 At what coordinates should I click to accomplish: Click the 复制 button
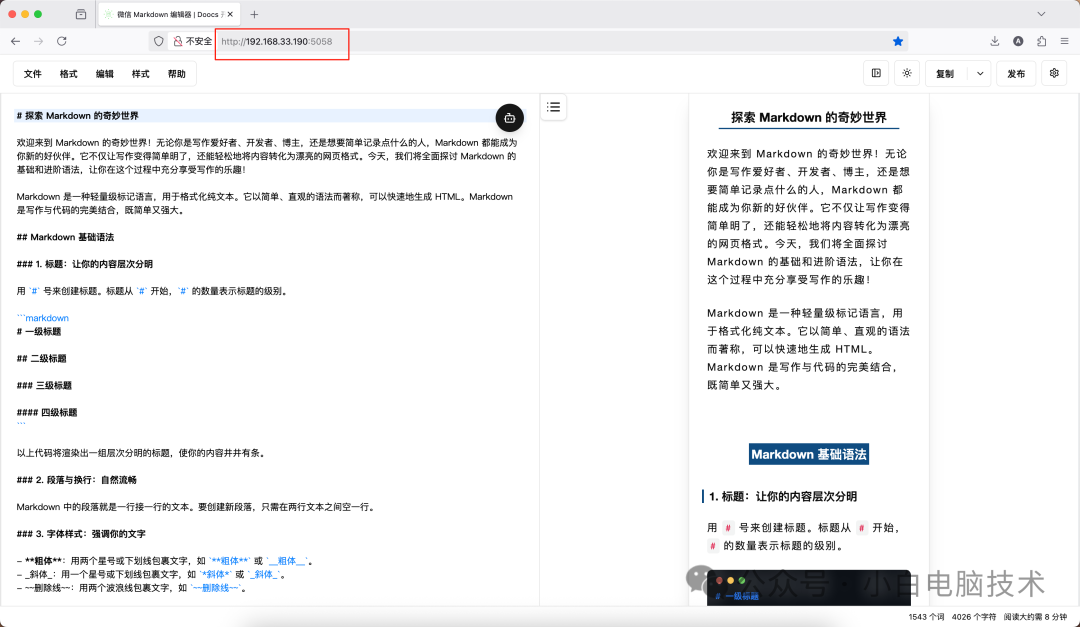click(x=945, y=74)
